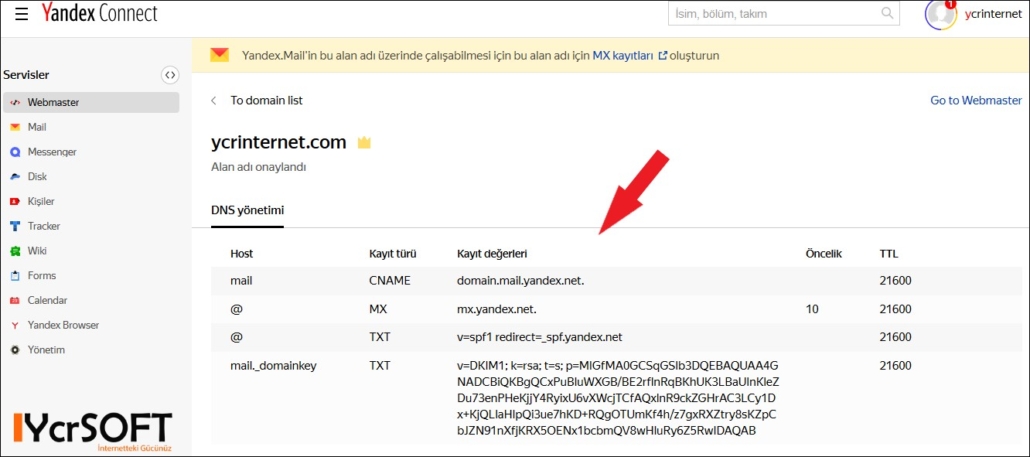The height and width of the screenshot is (457, 1030).
Task: Click the Yandex Browser icon in the sidebar
Action: pos(16,325)
